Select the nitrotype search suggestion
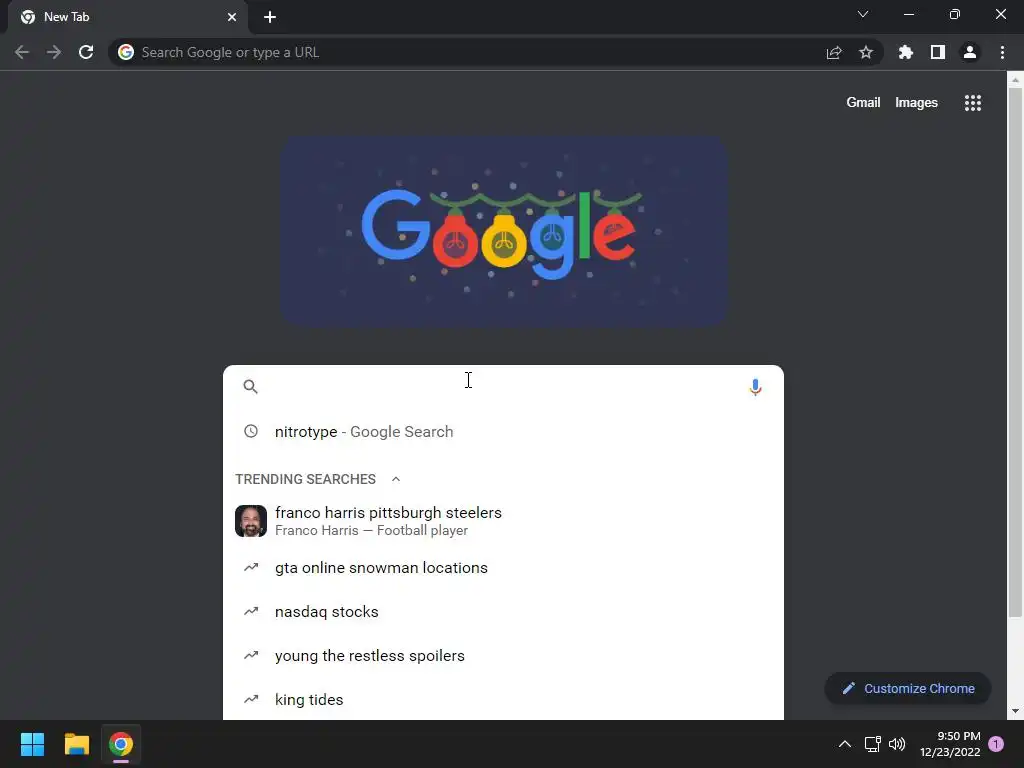Image resolution: width=1024 pixels, height=768 pixels. tap(503, 432)
